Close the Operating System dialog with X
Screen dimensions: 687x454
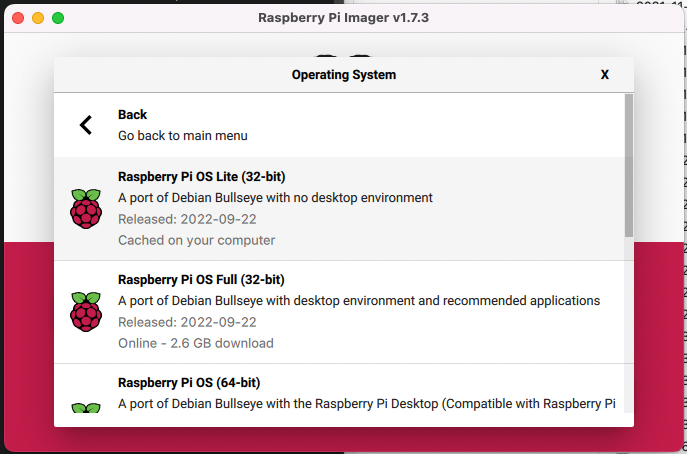(605, 74)
